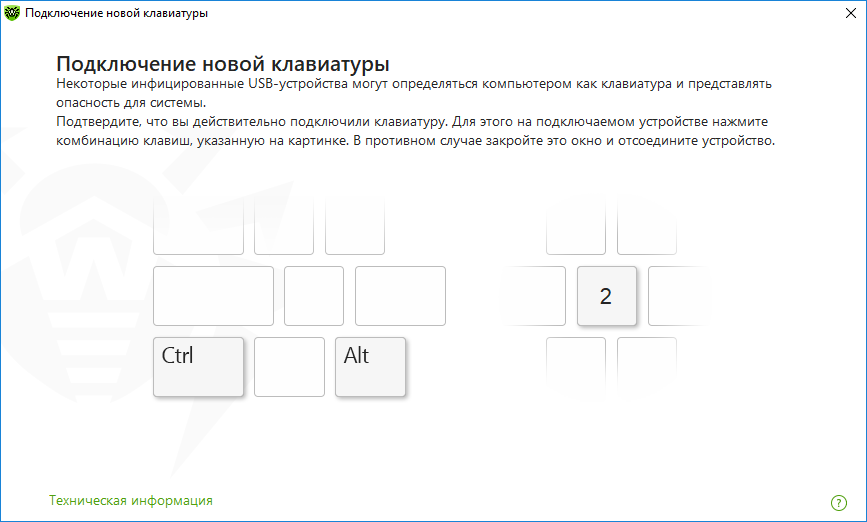The width and height of the screenshot is (867, 522).
Task: Click the sentence beginning Некоторые инфицированные USB-устройства
Action: coord(414,93)
